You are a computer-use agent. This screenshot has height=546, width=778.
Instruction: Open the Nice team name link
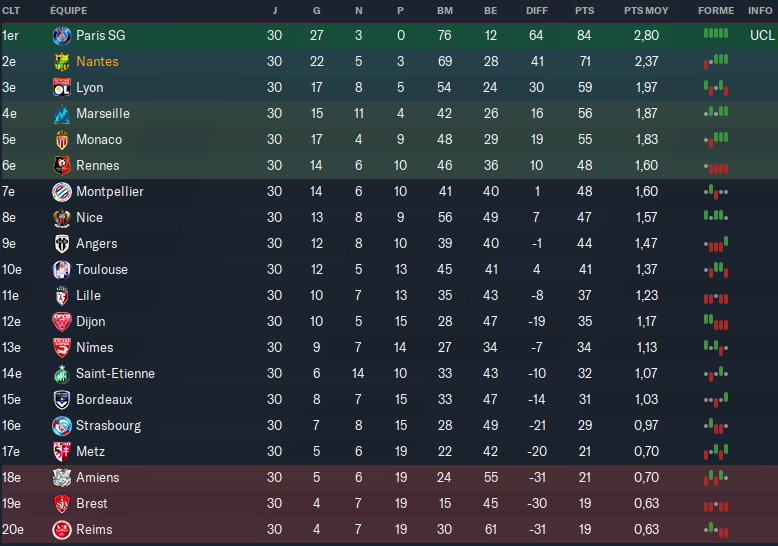click(x=89, y=218)
